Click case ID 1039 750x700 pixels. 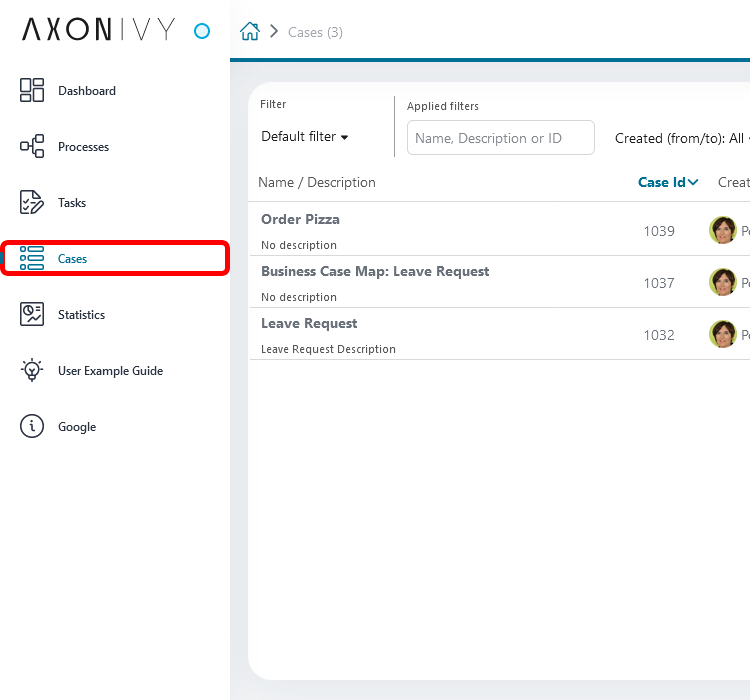pos(659,231)
